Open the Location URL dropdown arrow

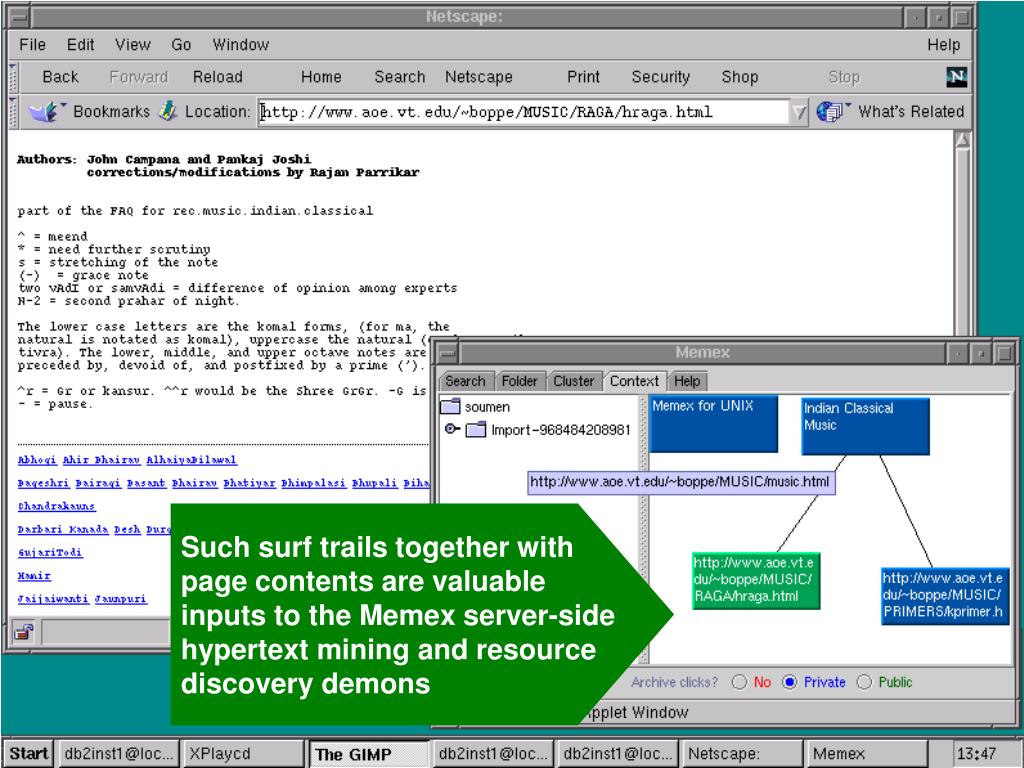click(x=799, y=112)
